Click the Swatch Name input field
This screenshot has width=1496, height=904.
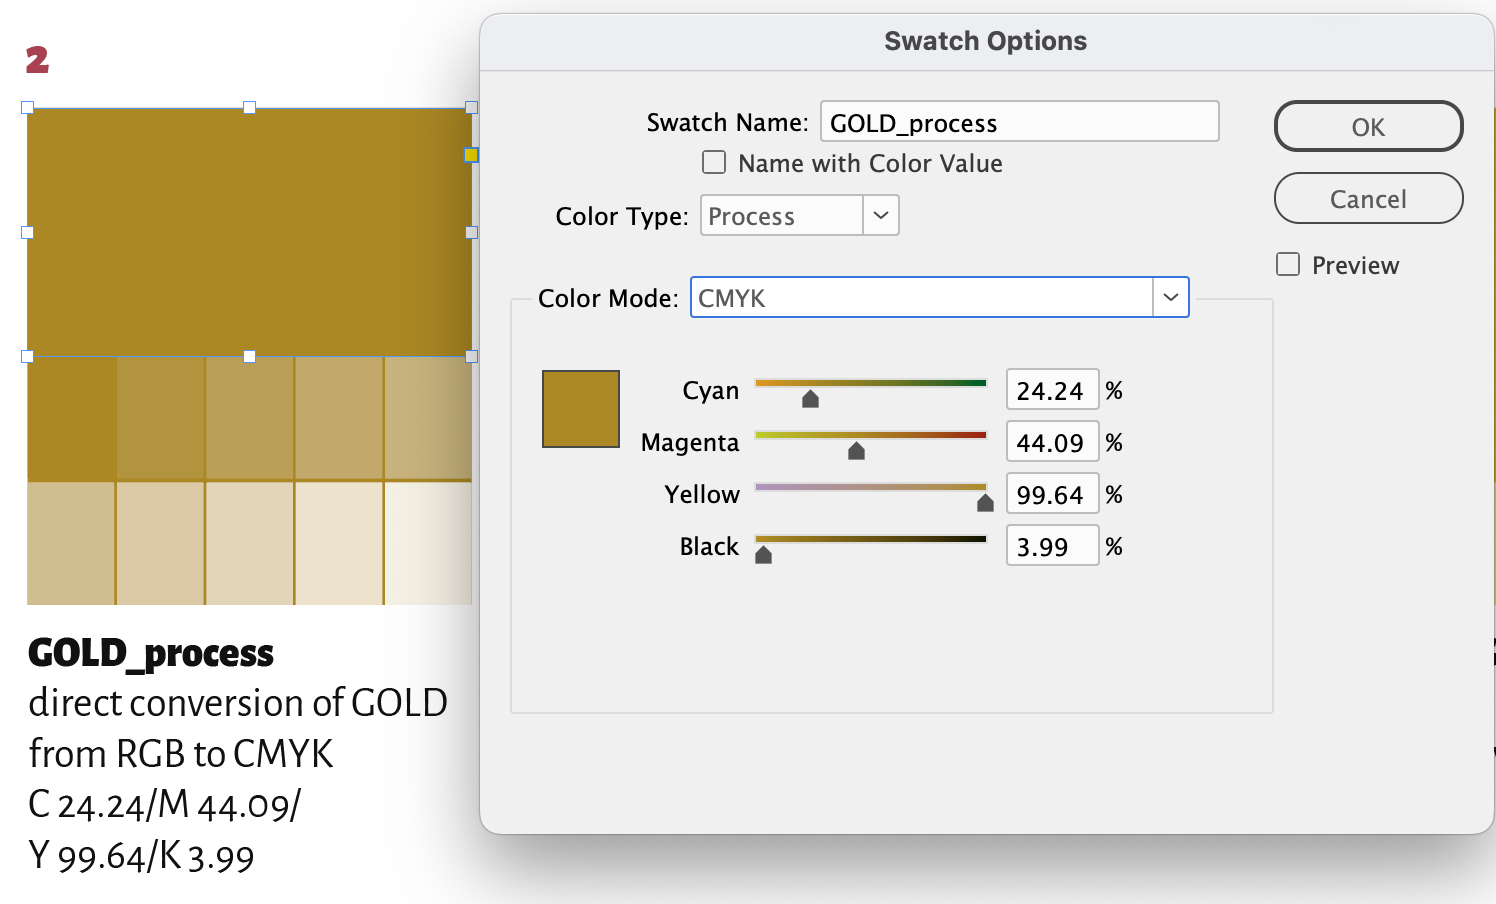(x=1019, y=122)
